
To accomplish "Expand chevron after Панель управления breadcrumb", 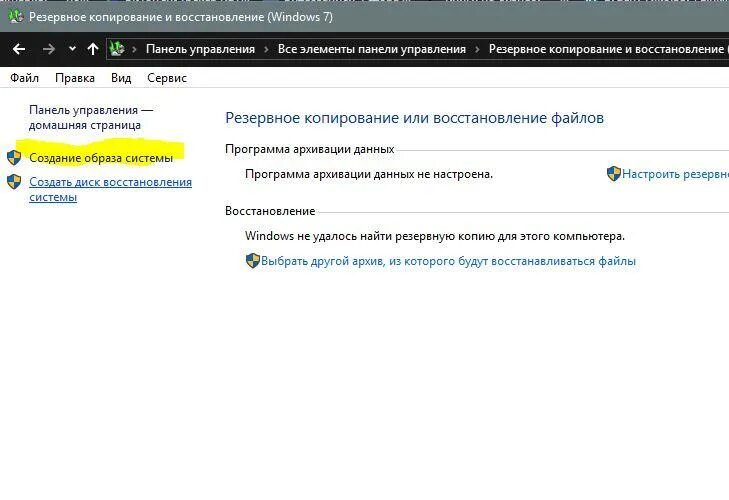I will click(x=266, y=49).
